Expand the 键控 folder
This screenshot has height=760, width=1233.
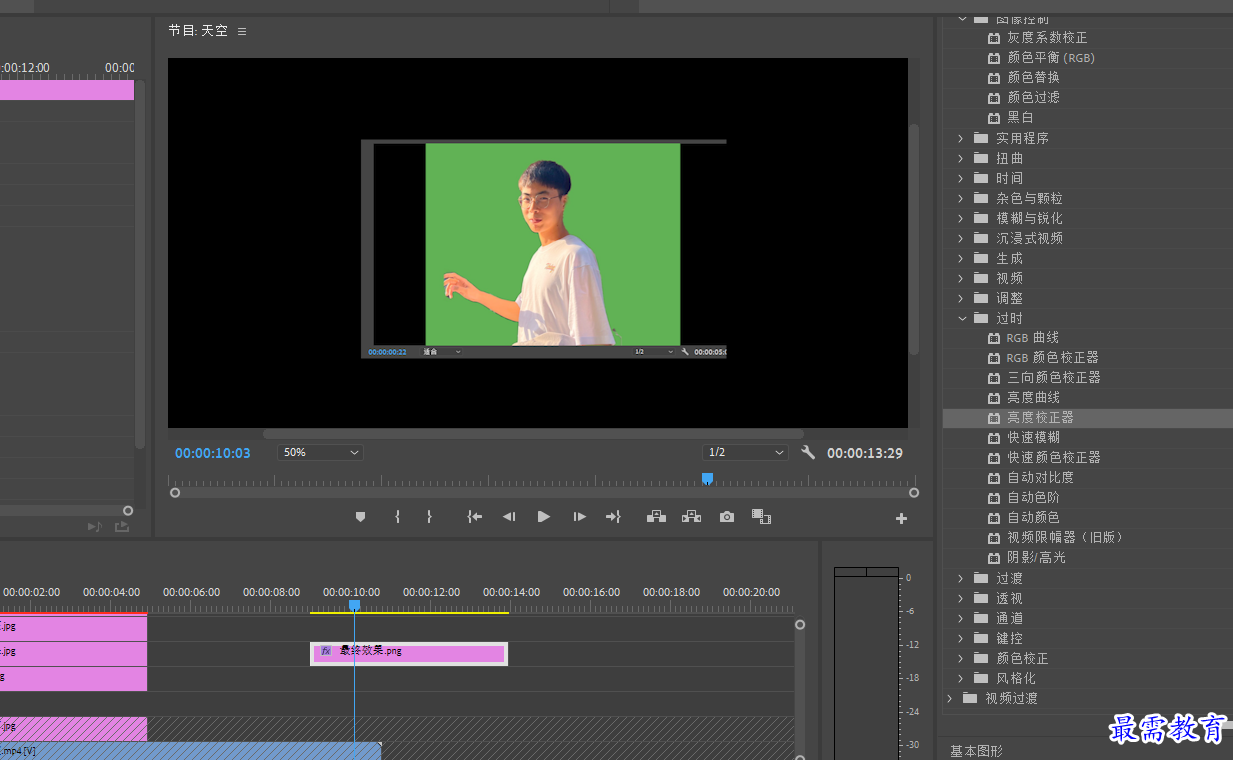961,638
